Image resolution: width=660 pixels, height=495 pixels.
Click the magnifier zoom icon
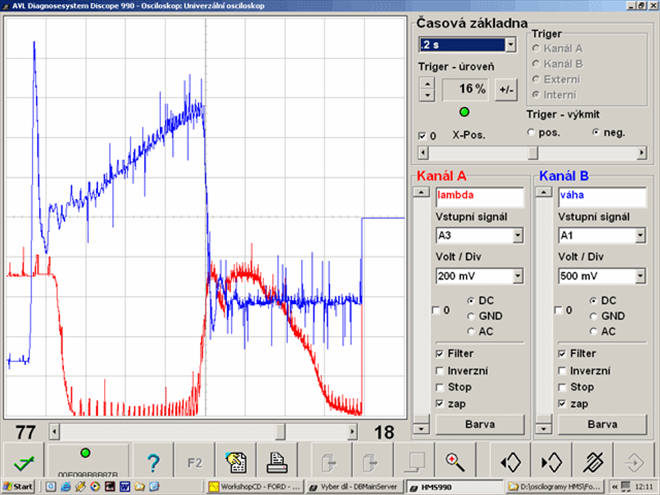click(454, 461)
